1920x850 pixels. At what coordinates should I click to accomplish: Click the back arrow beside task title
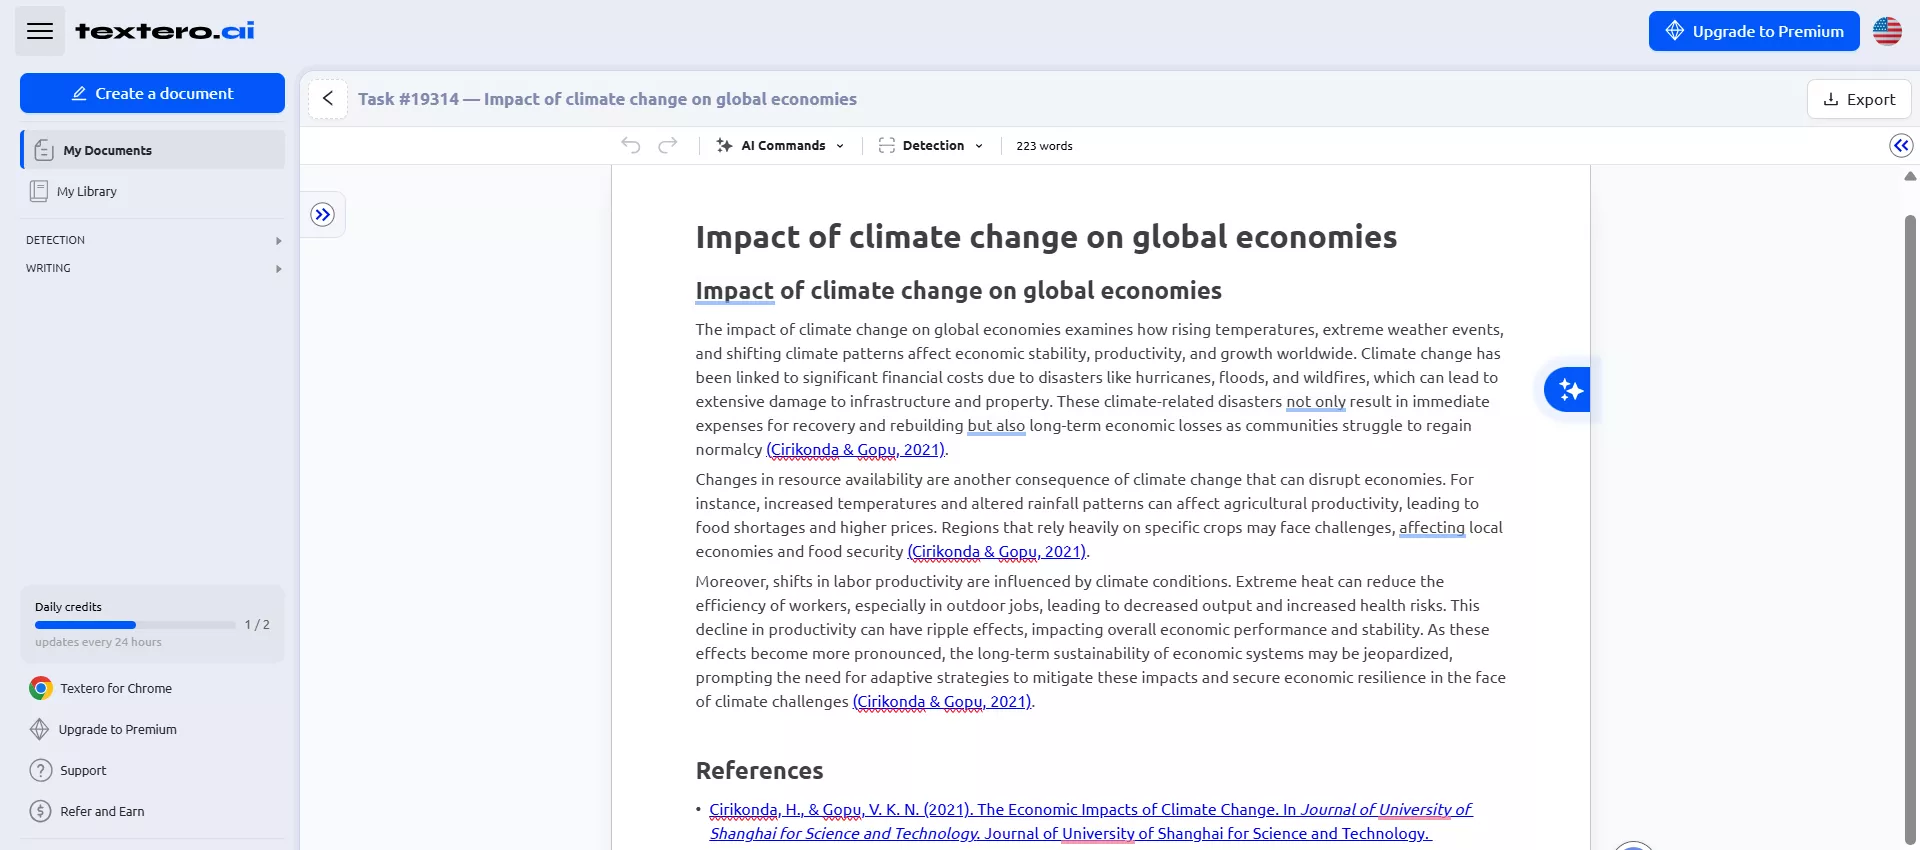[328, 99]
